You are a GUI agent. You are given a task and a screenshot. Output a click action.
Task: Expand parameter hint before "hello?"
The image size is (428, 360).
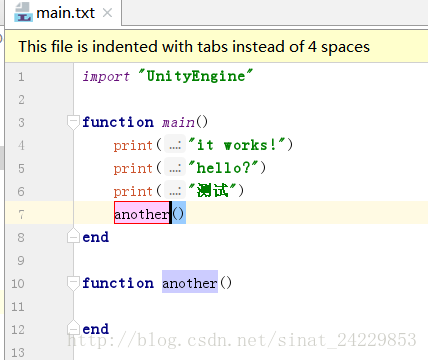coord(175,168)
